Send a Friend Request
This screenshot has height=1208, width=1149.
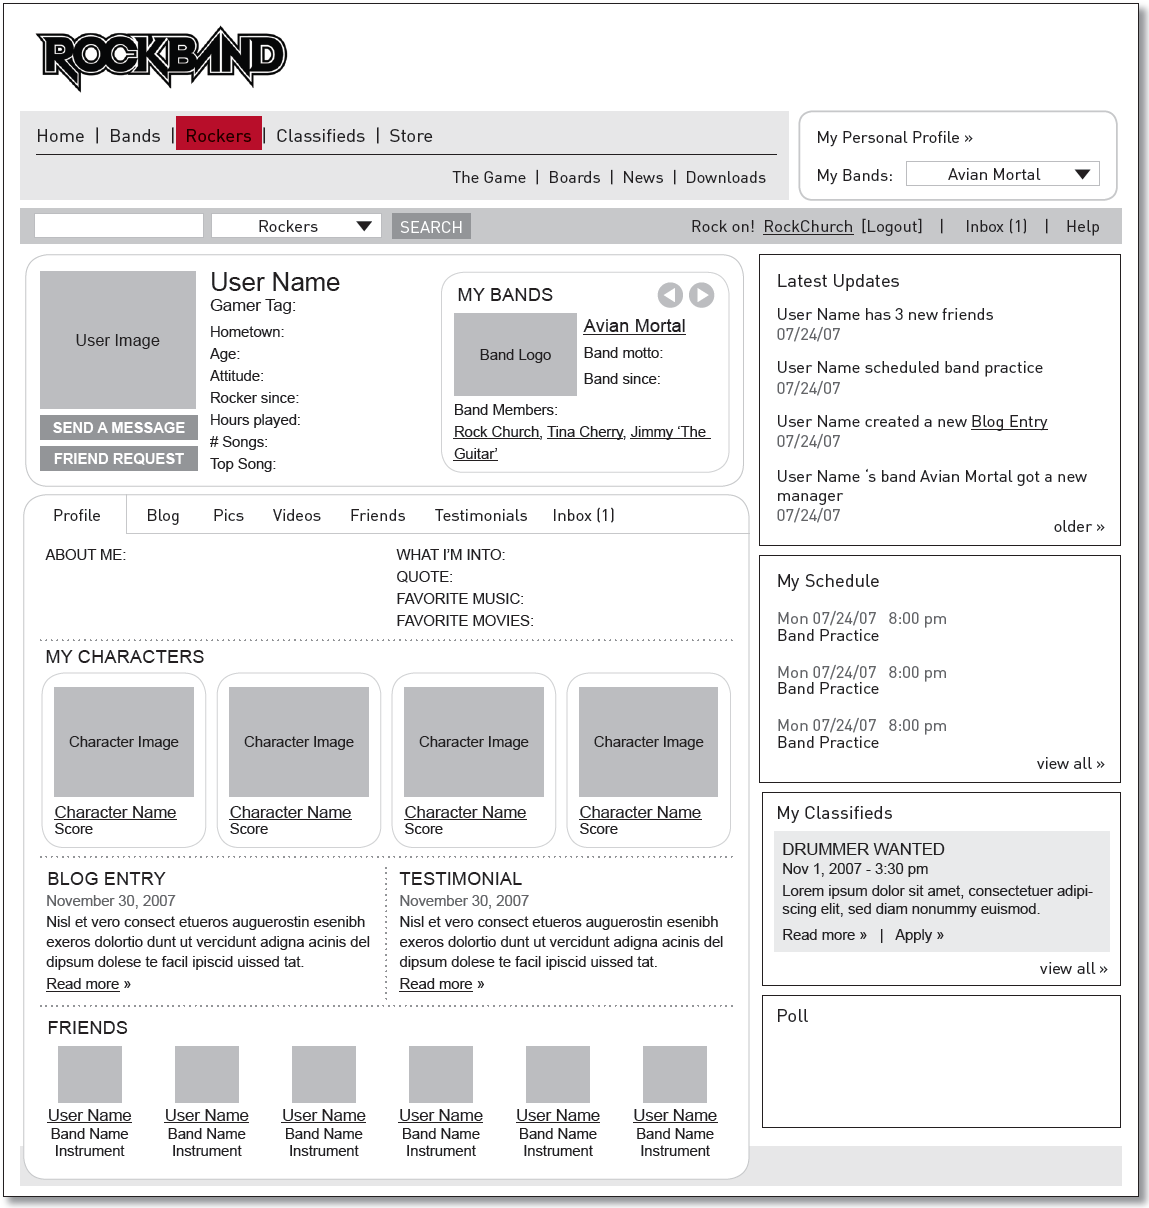pos(119,459)
